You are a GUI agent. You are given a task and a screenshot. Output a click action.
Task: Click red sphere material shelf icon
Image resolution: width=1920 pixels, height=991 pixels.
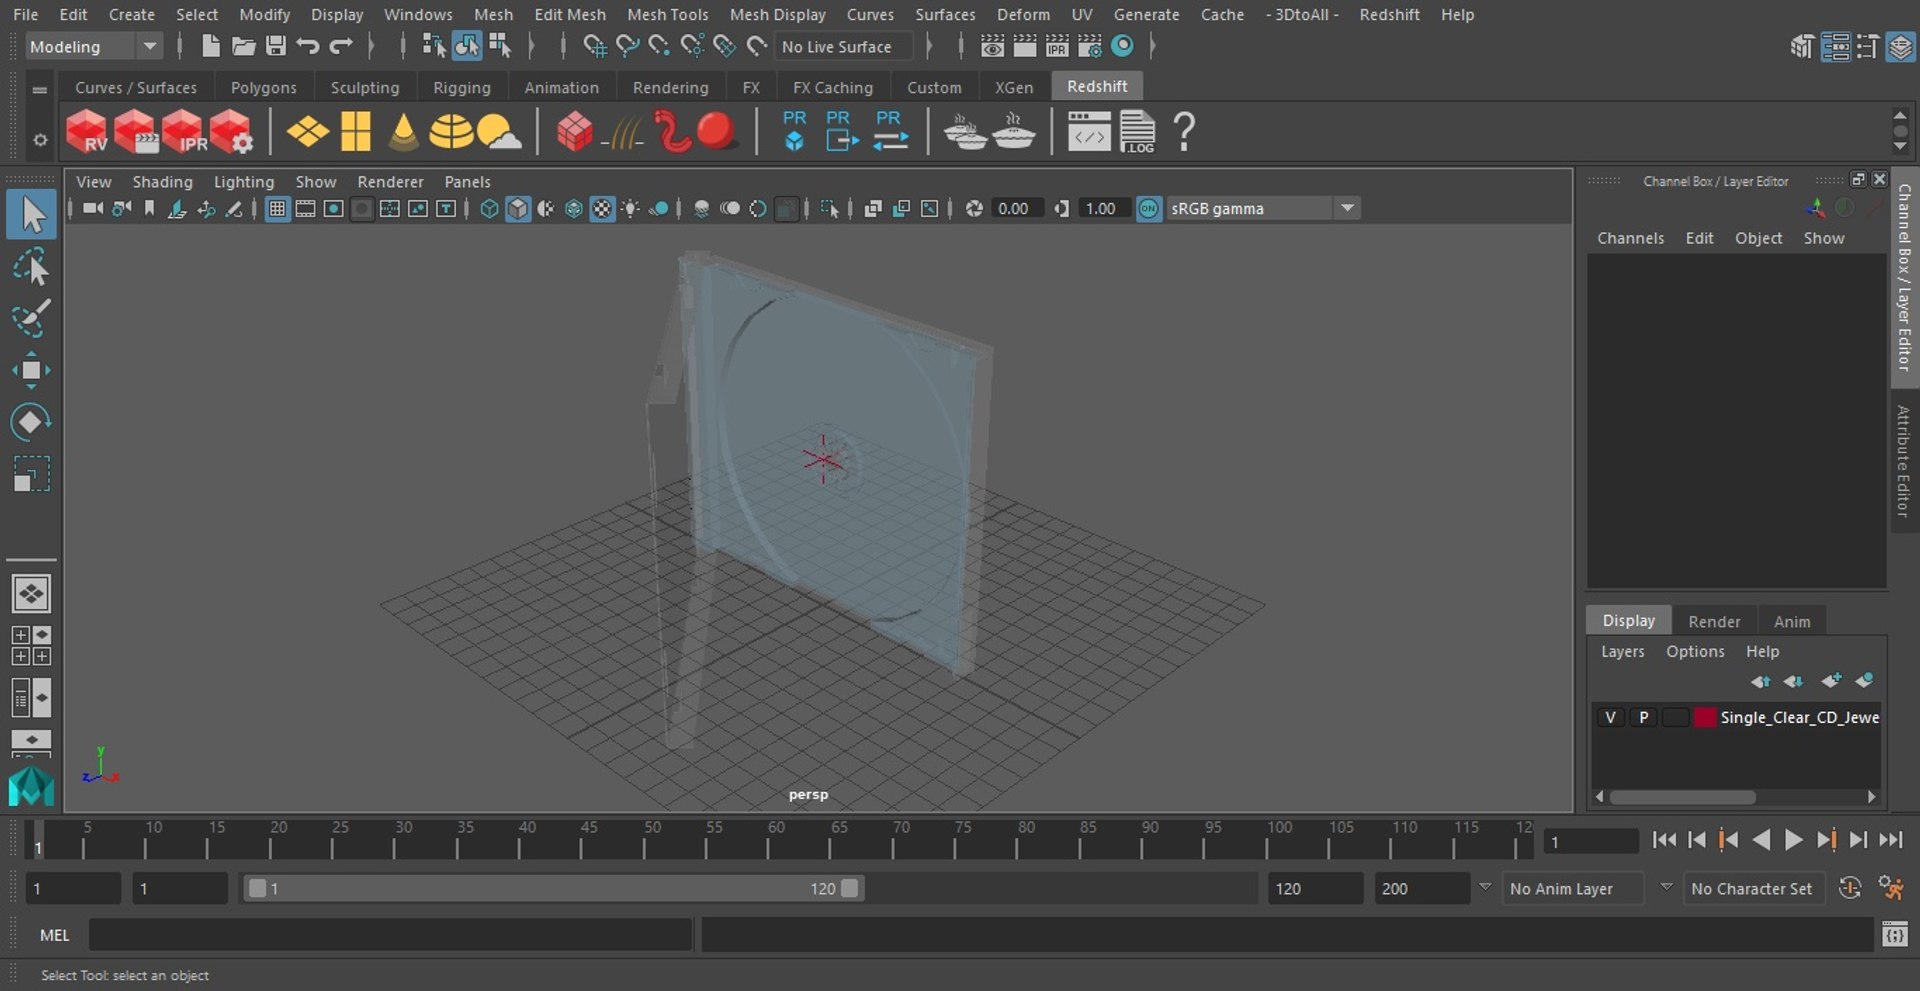coord(716,131)
